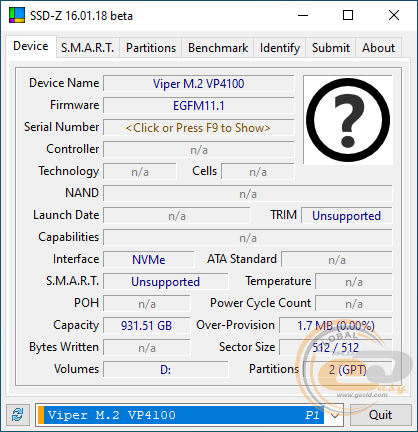Reveal serial number via Click or Press F9 field

(198, 128)
